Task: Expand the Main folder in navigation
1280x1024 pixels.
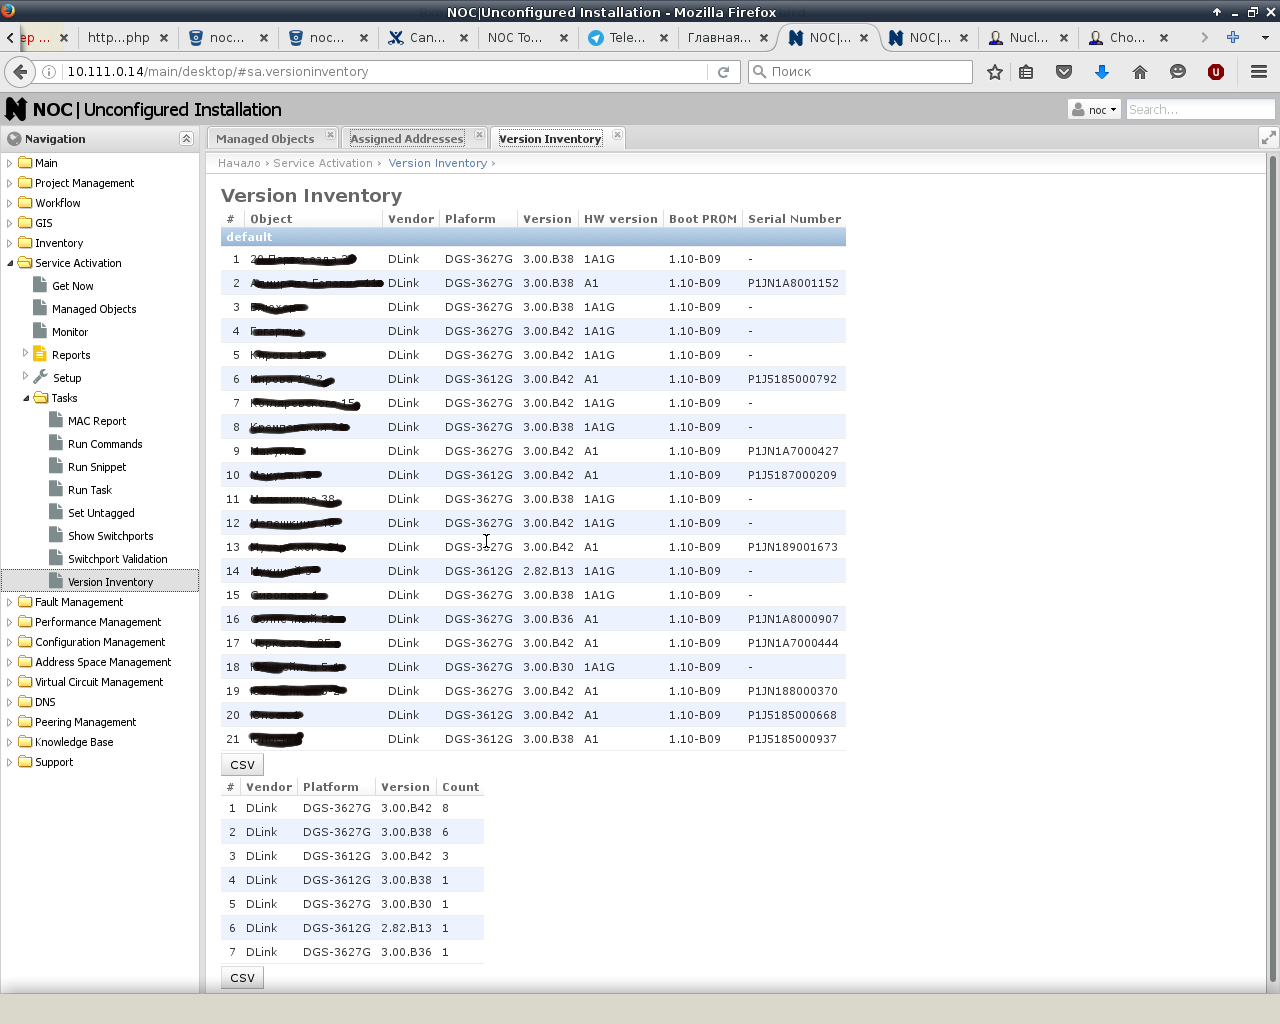Action: (x=10, y=163)
